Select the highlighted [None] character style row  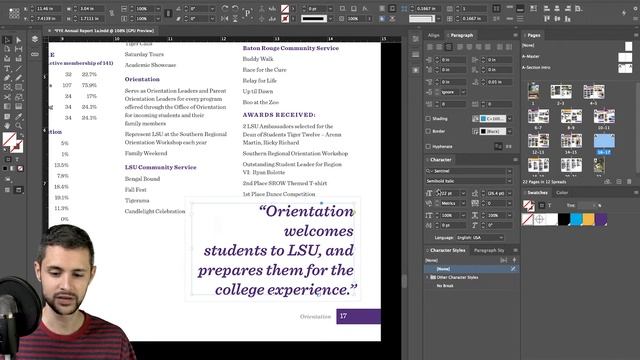(471, 269)
